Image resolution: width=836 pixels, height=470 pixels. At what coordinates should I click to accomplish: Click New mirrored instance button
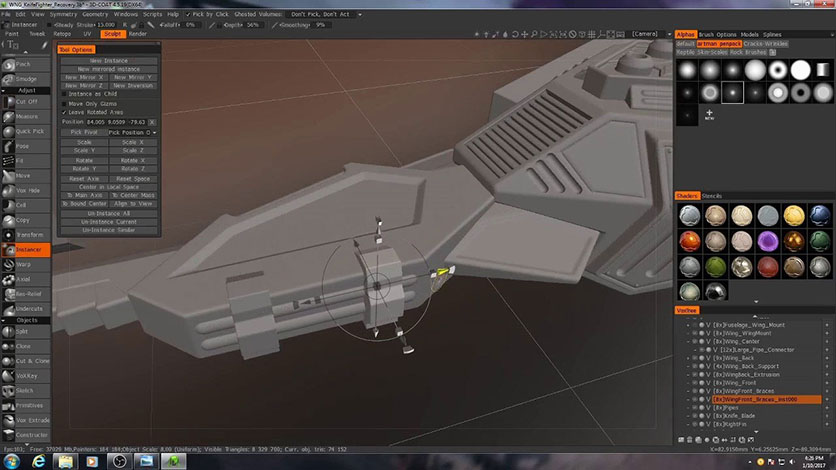(x=109, y=69)
